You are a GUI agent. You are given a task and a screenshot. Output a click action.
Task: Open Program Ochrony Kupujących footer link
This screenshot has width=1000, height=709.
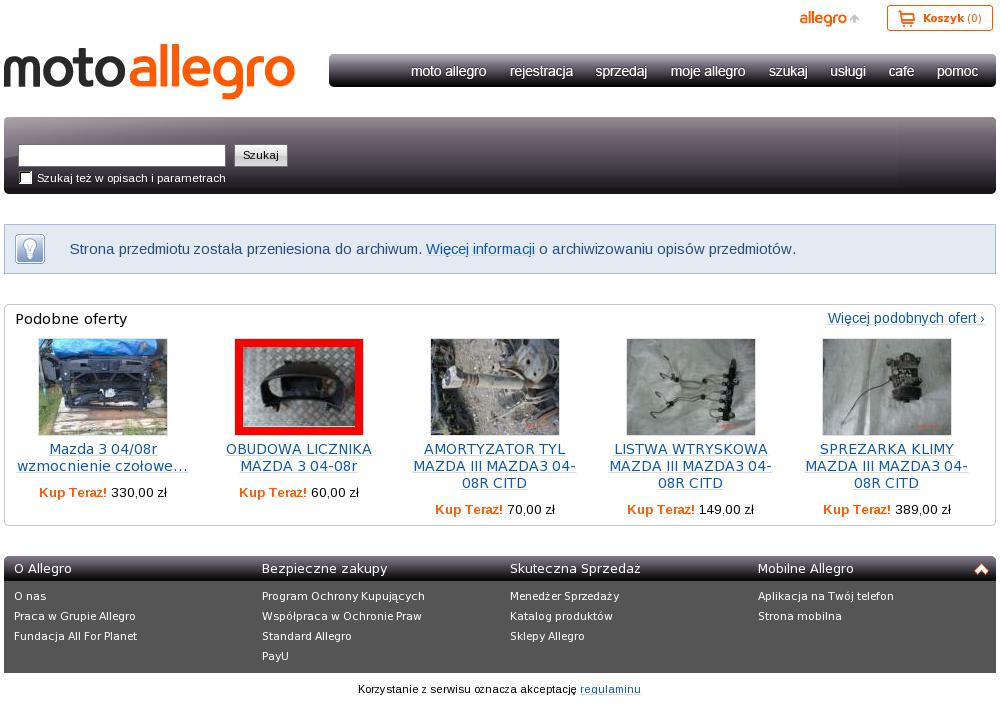(343, 596)
